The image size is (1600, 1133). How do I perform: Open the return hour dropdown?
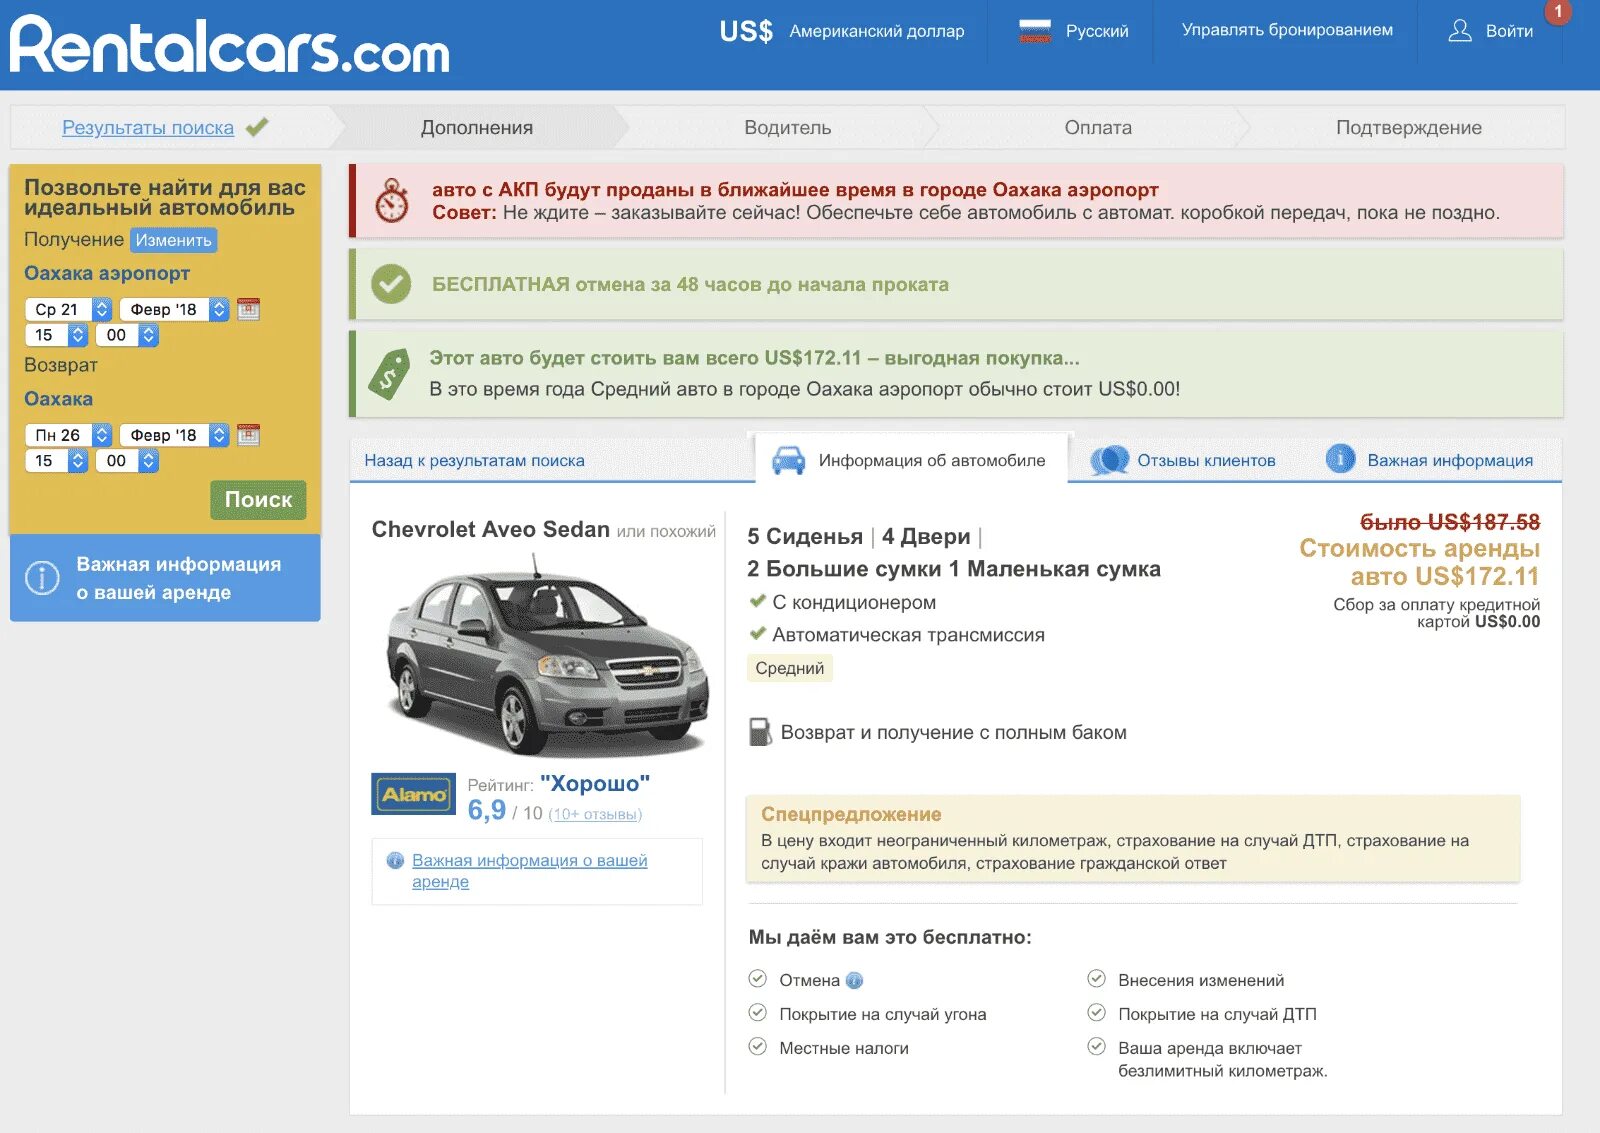coord(56,461)
